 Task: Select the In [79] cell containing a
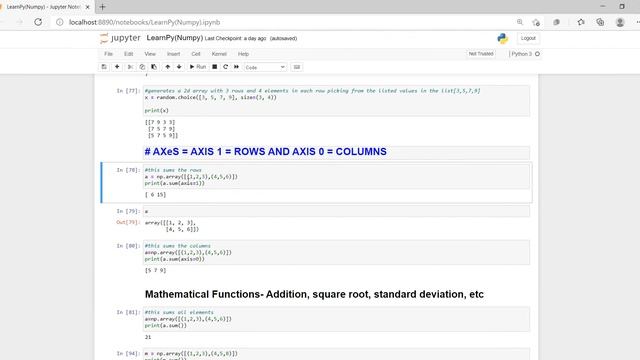[336, 211]
